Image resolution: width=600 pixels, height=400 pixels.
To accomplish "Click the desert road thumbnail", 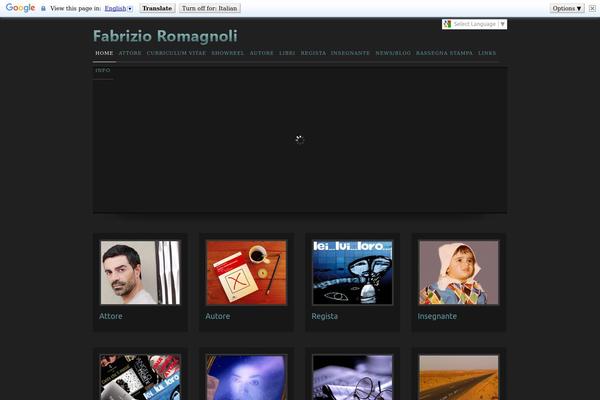I will (459, 377).
